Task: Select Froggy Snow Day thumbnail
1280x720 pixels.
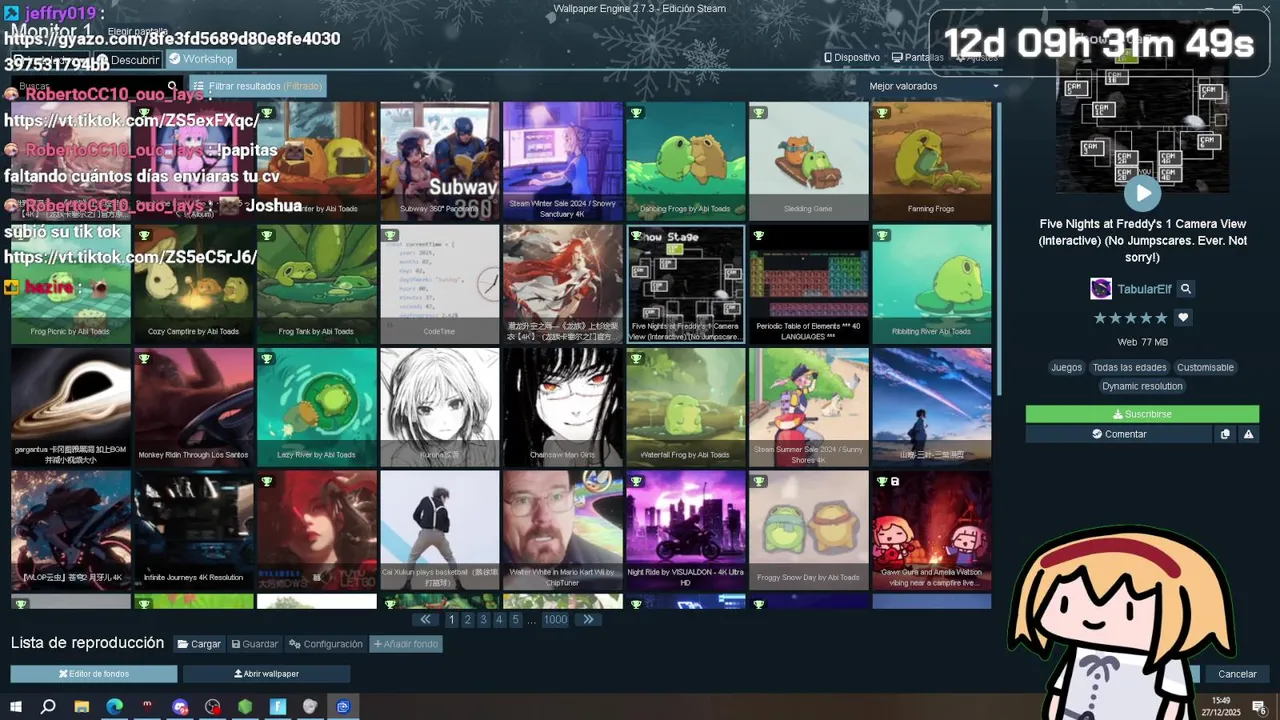Action: (x=808, y=530)
